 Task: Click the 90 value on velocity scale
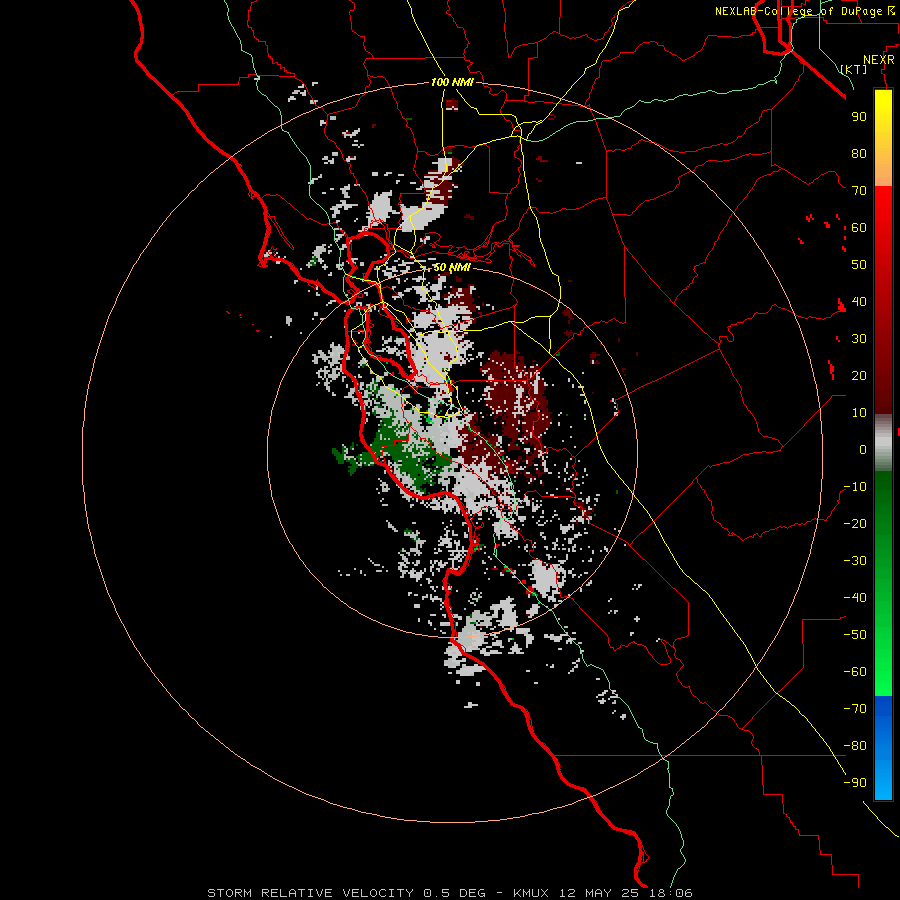[x=859, y=117]
